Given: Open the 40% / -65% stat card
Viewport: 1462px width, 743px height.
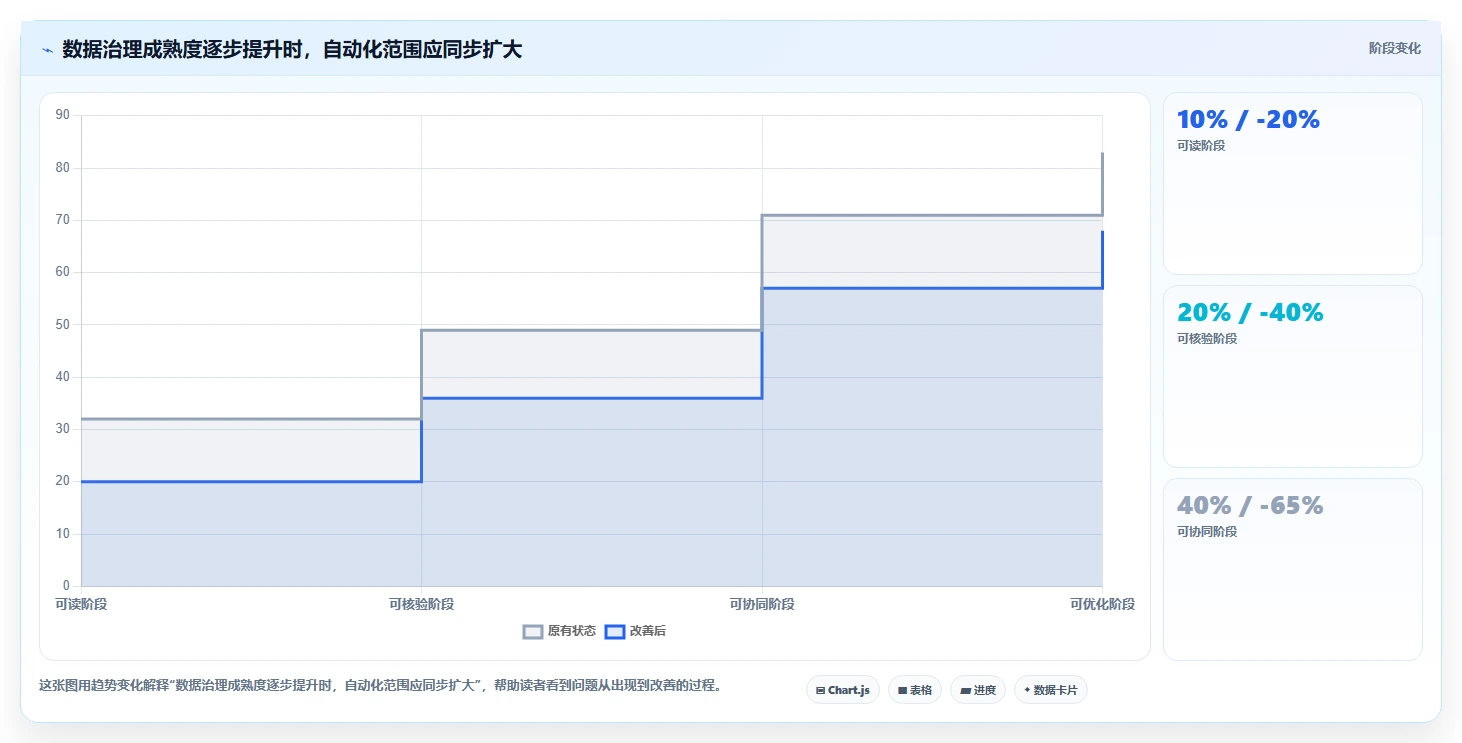Looking at the screenshot, I should point(1293,569).
